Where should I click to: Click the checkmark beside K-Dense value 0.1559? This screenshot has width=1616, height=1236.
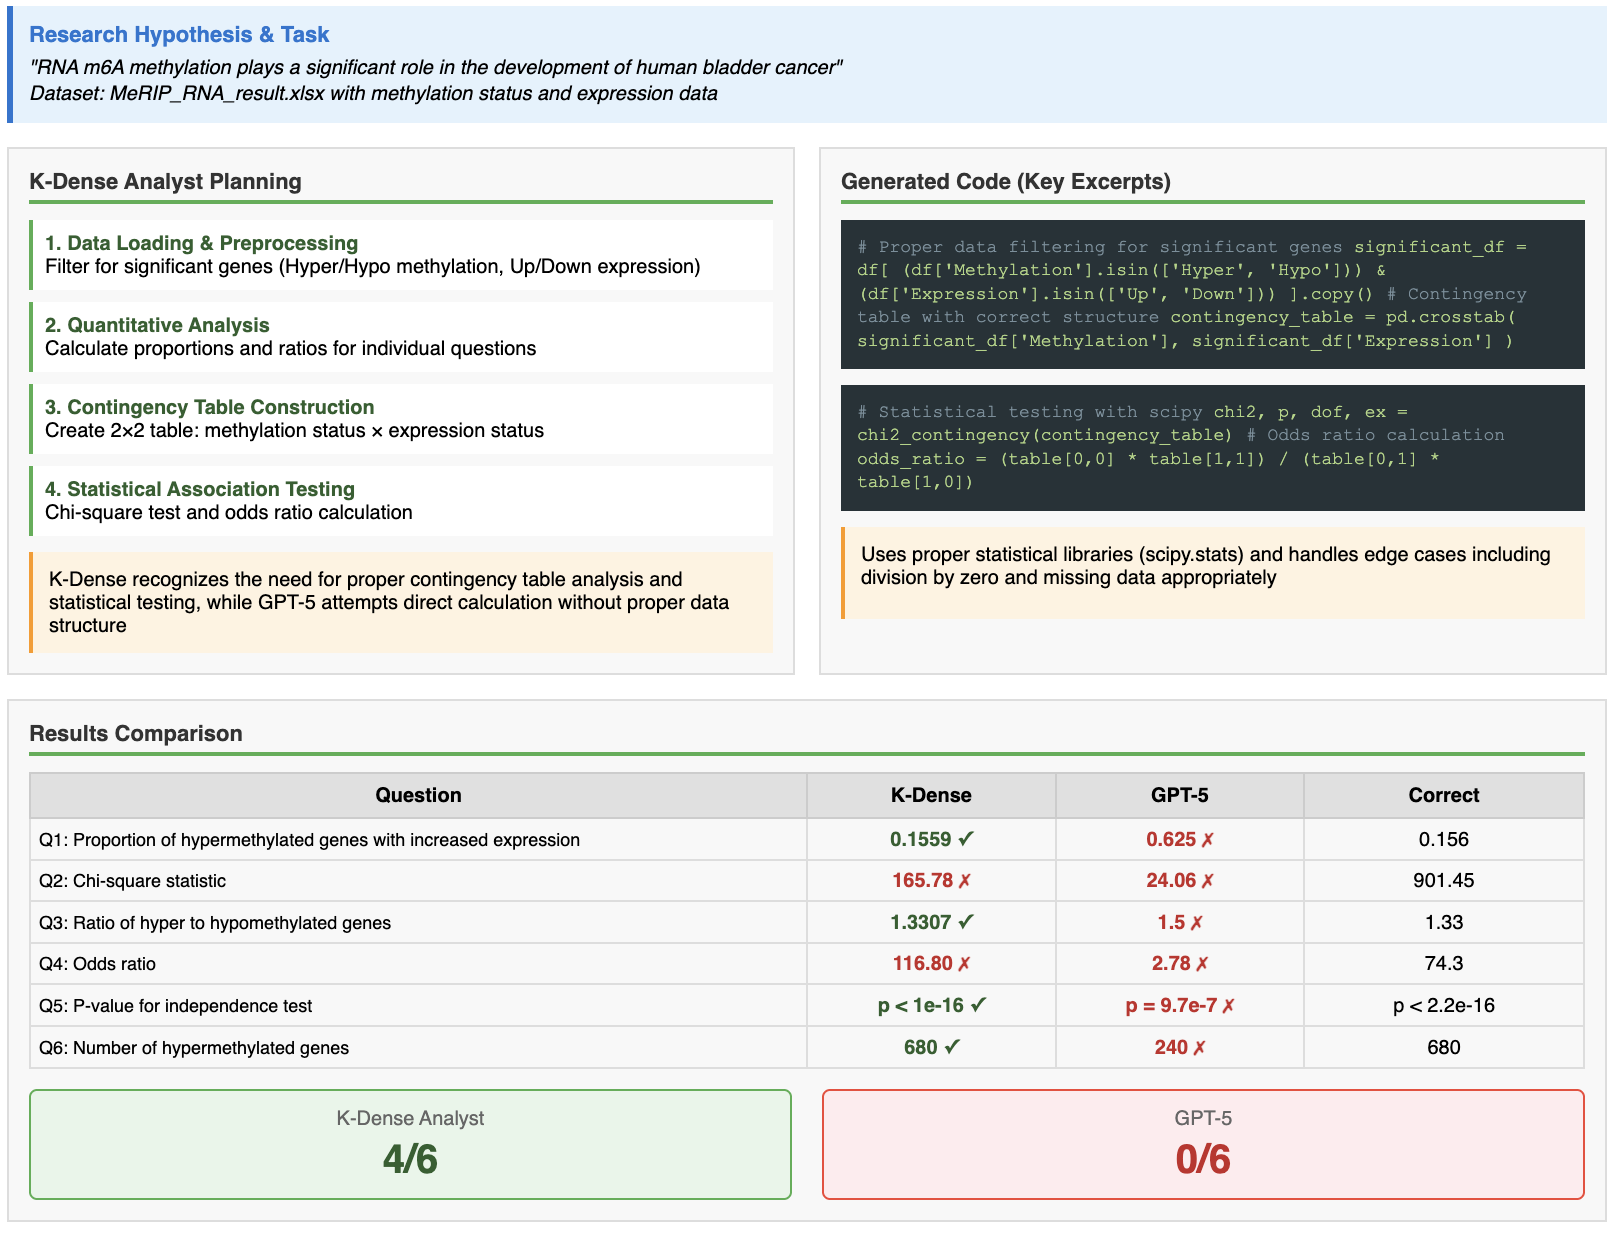tap(966, 839)
